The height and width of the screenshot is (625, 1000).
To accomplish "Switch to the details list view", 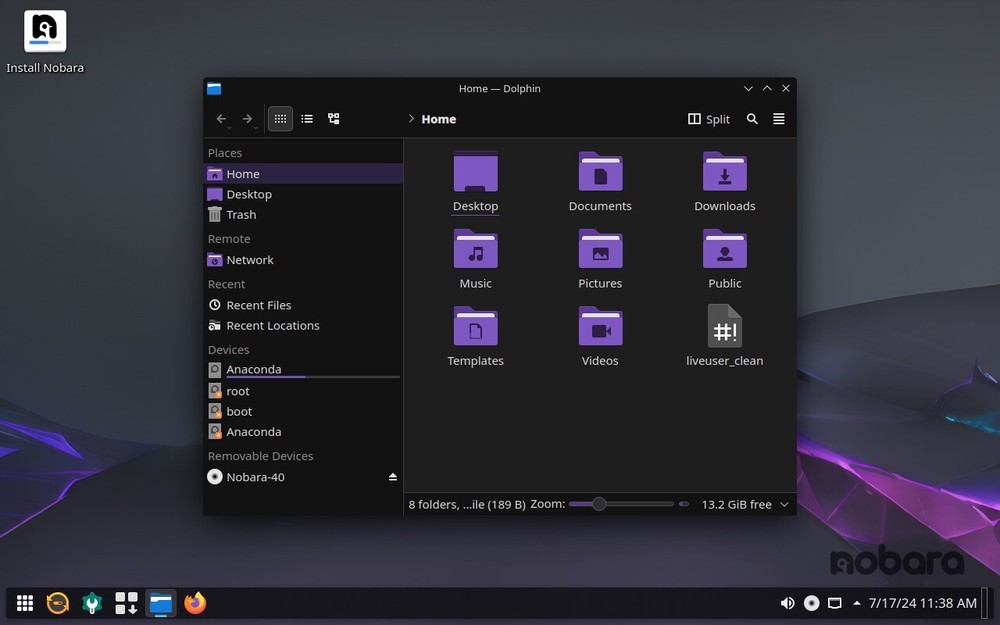I will (307, 118).
